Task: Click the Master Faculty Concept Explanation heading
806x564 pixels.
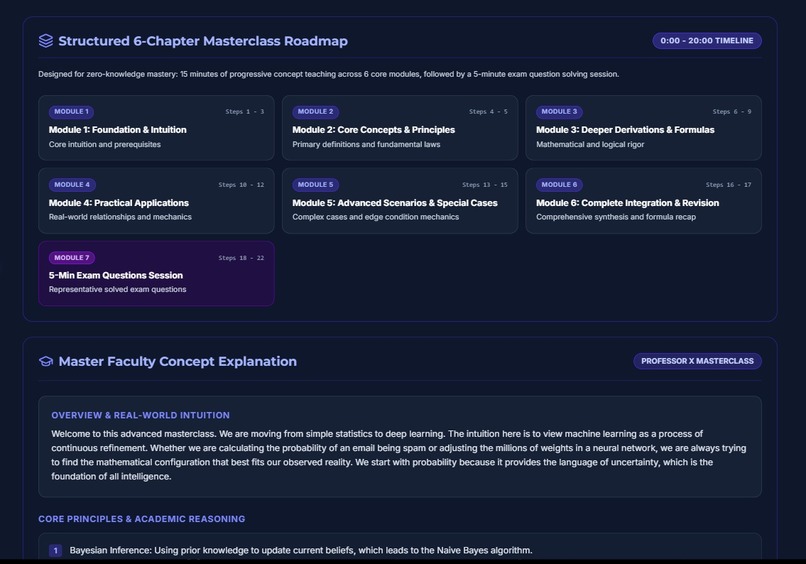Action: (x=177, y=361)
